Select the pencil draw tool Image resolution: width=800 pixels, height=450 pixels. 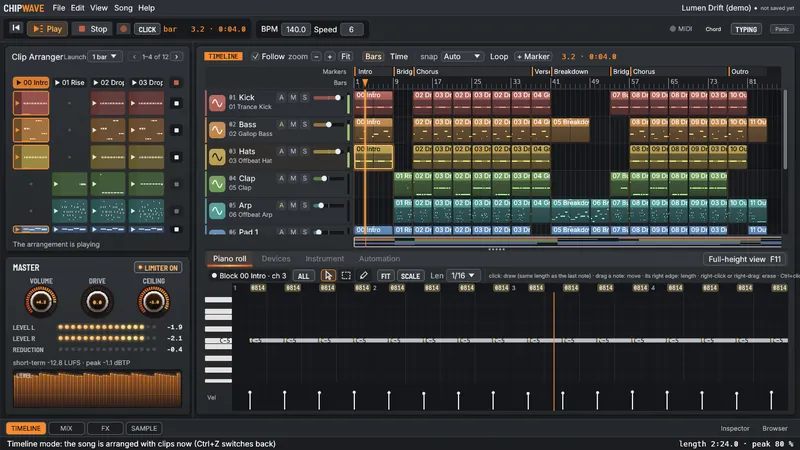(x=363, y=276)
